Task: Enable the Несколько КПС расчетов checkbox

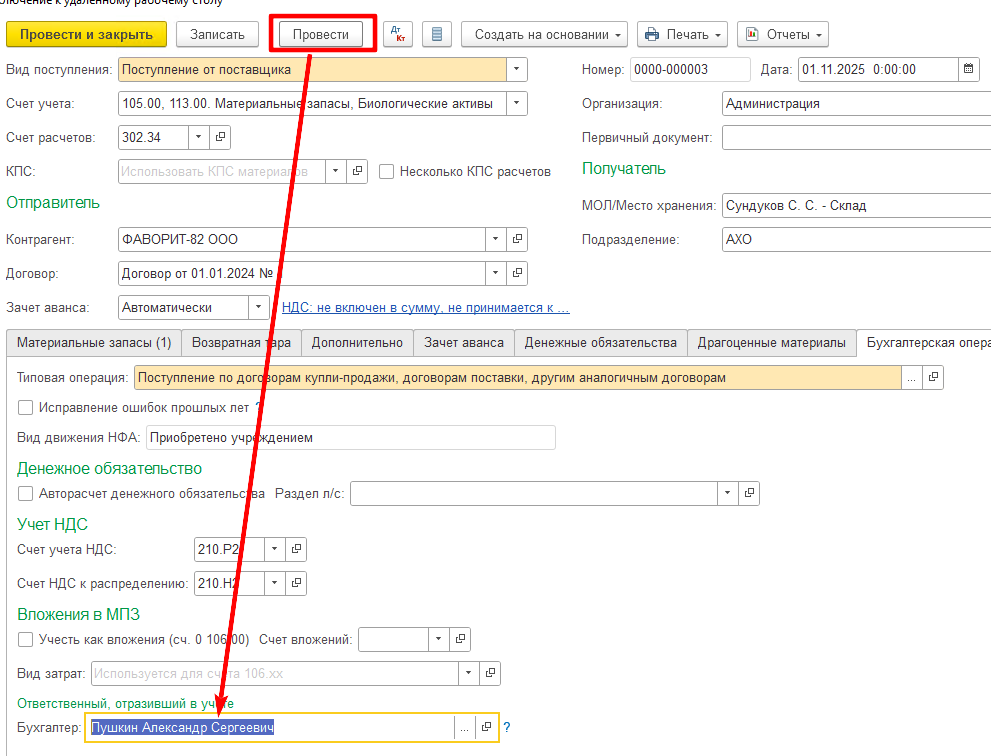Action: point(387,172)
